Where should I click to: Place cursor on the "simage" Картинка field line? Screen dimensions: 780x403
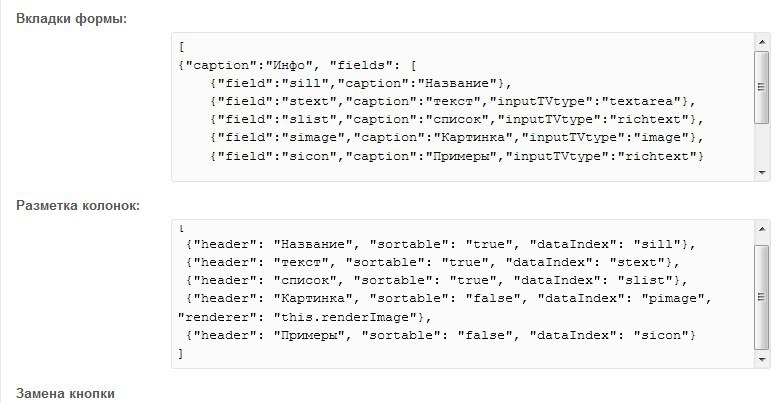[x=456, y=137]
